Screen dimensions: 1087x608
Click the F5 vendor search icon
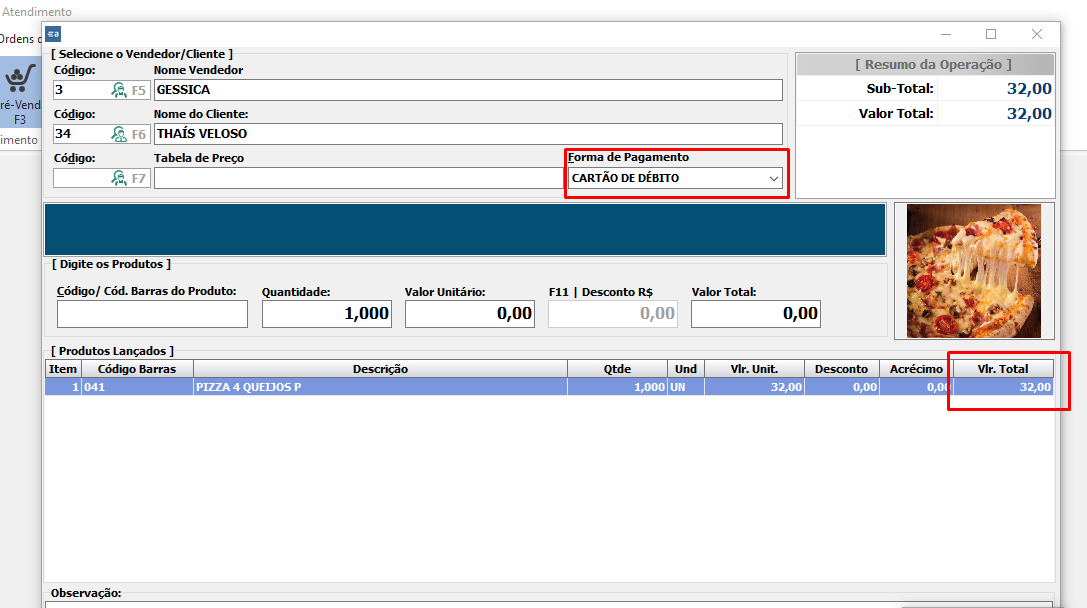[x=119, y=90]
